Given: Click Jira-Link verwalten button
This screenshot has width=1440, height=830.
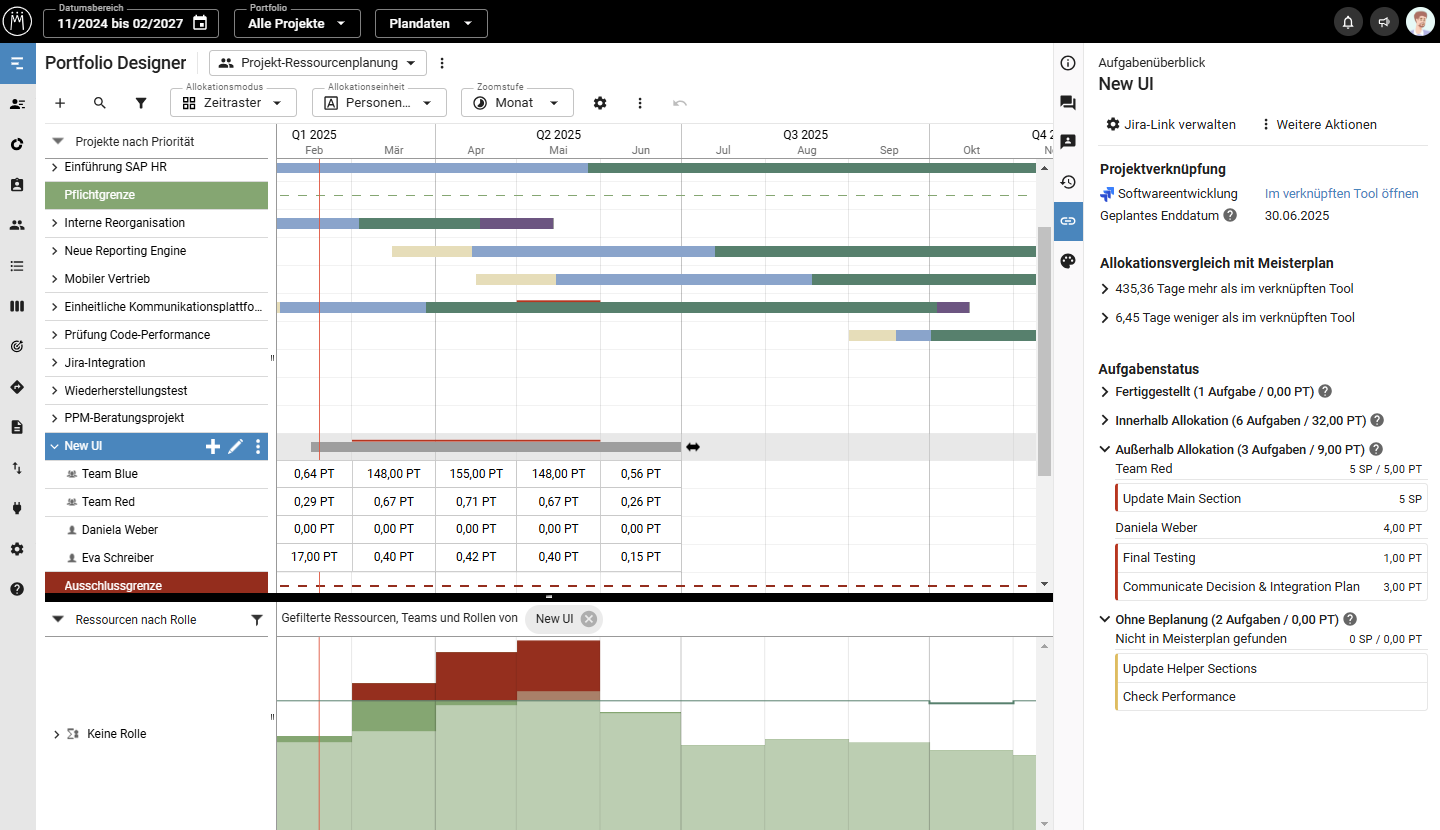Looking at the screenshot, I should click(x=1170, y=125).
